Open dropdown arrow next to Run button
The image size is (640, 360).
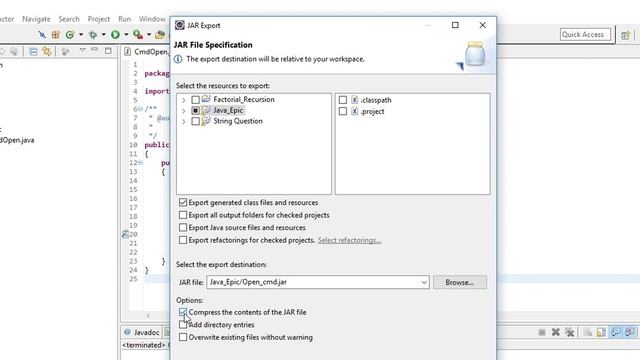point(126,34)
